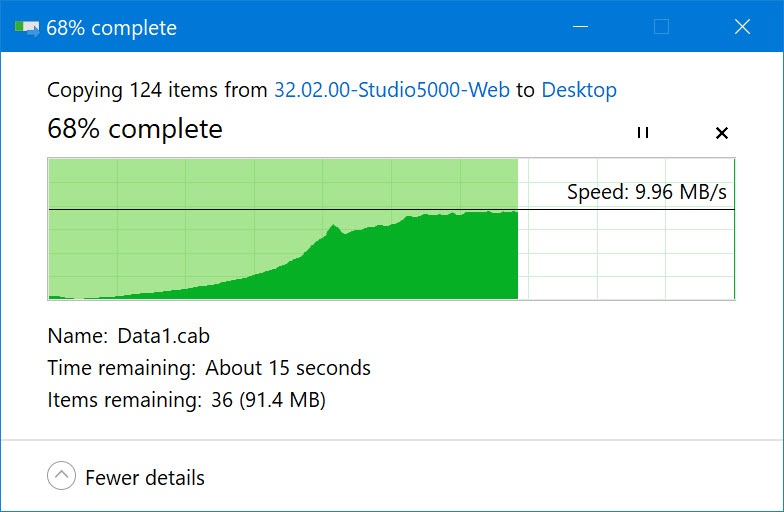Click the 'About 15 seconds' time remaining text
Viewport: 784px width, 512px height.
[x=288, y=368]
